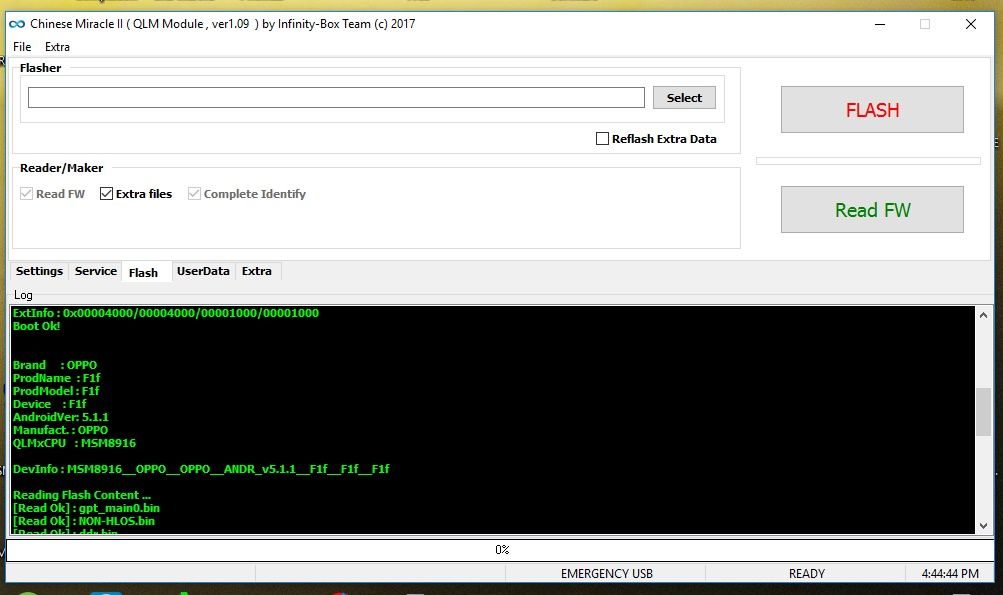
Task: Enable the Reflash Extra Data checkbox
Action: click(602, 139)
